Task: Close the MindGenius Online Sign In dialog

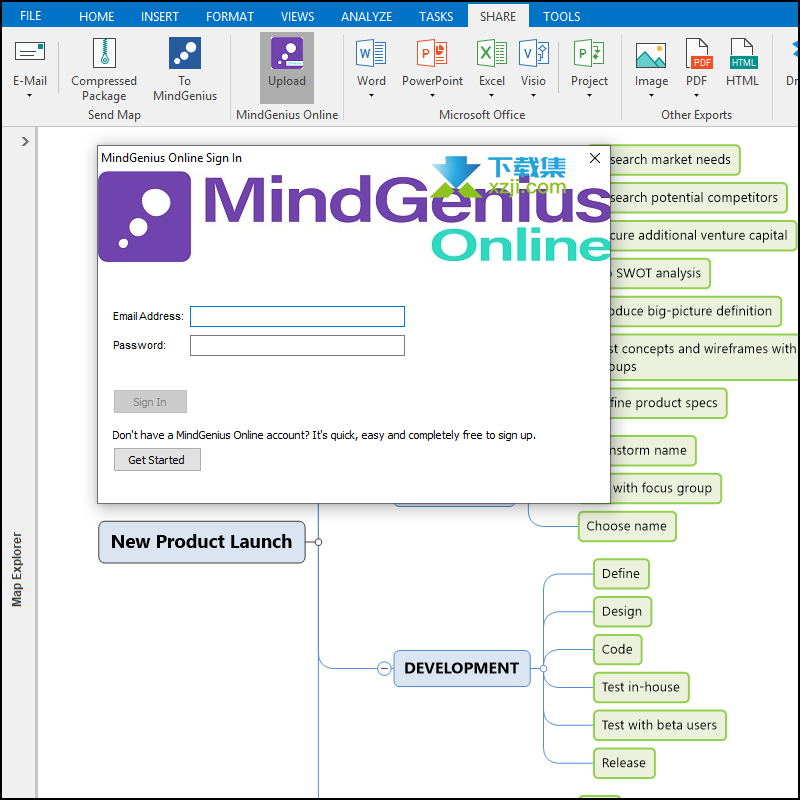Action: click(594, 158)
